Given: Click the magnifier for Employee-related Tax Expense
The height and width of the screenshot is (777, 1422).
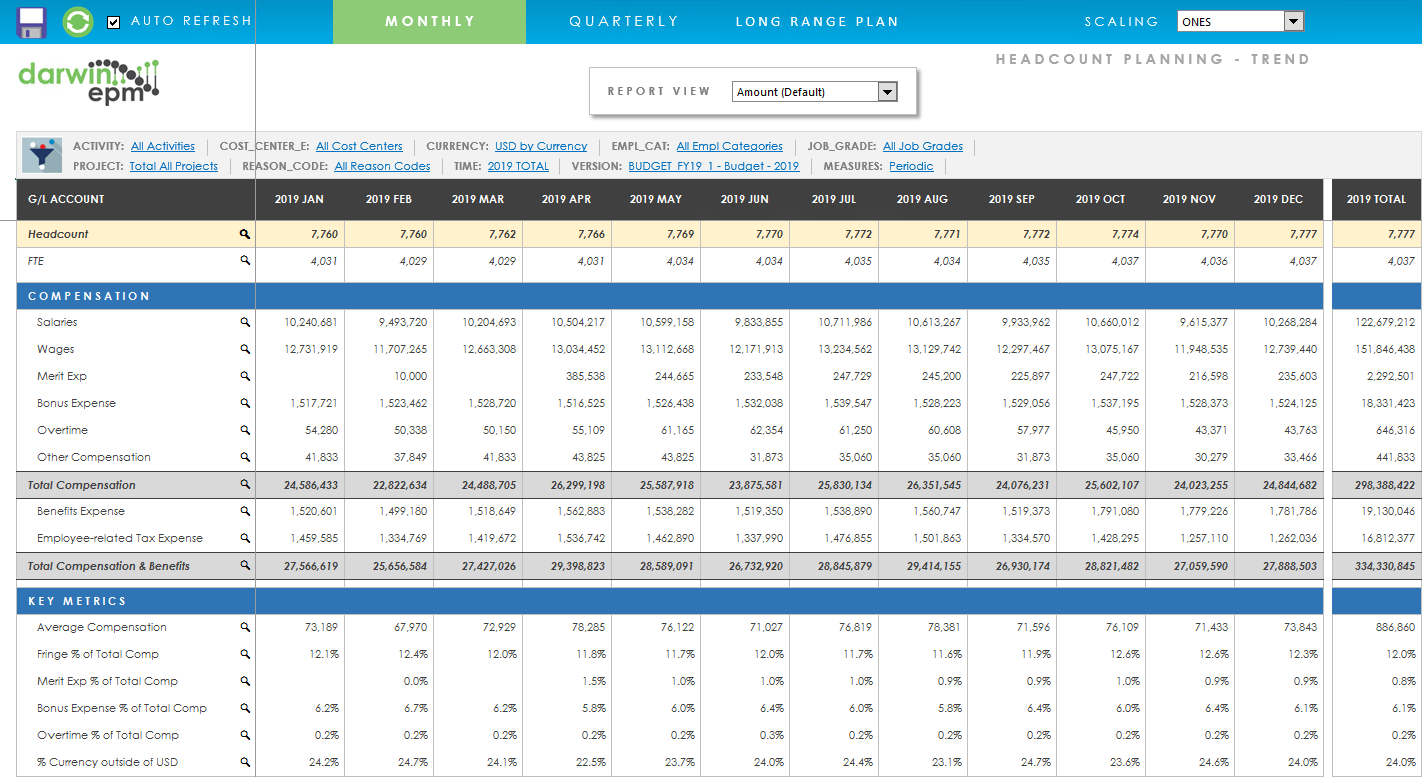Looking at the screenshot, I should click(244, 539).
